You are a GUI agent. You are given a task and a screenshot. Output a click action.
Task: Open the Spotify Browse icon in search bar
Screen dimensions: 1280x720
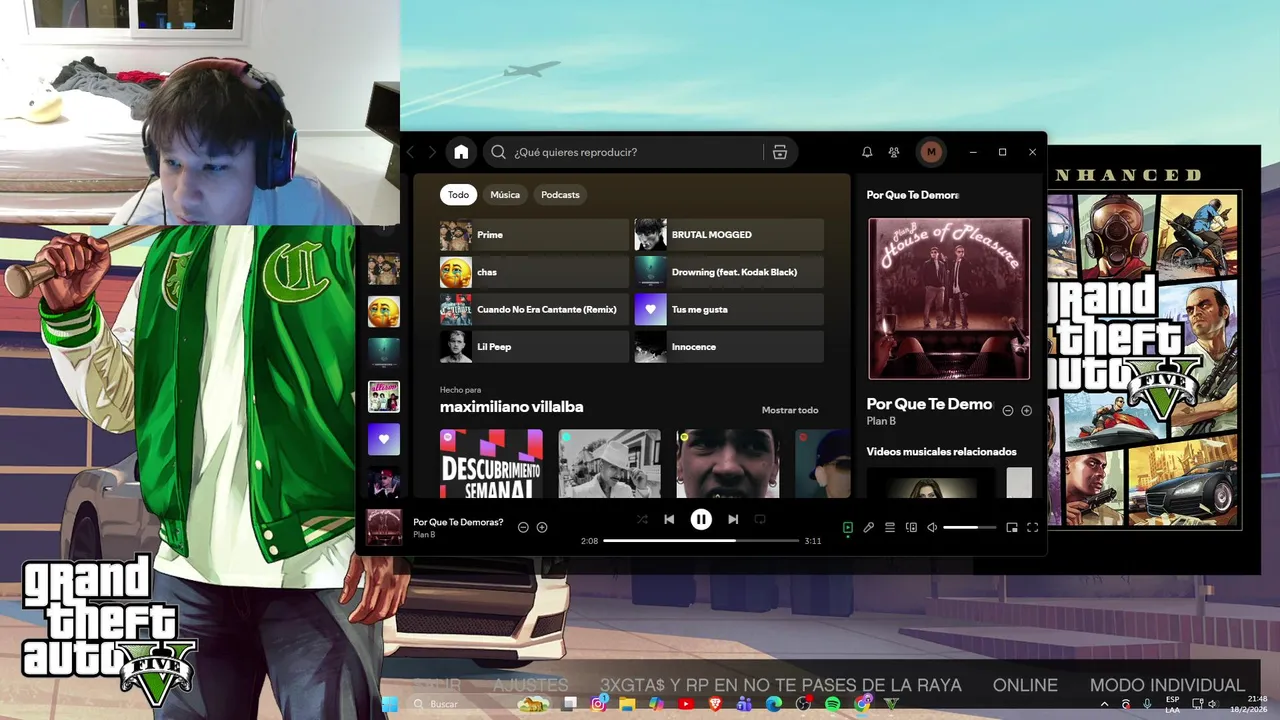(x=780, y=152)
